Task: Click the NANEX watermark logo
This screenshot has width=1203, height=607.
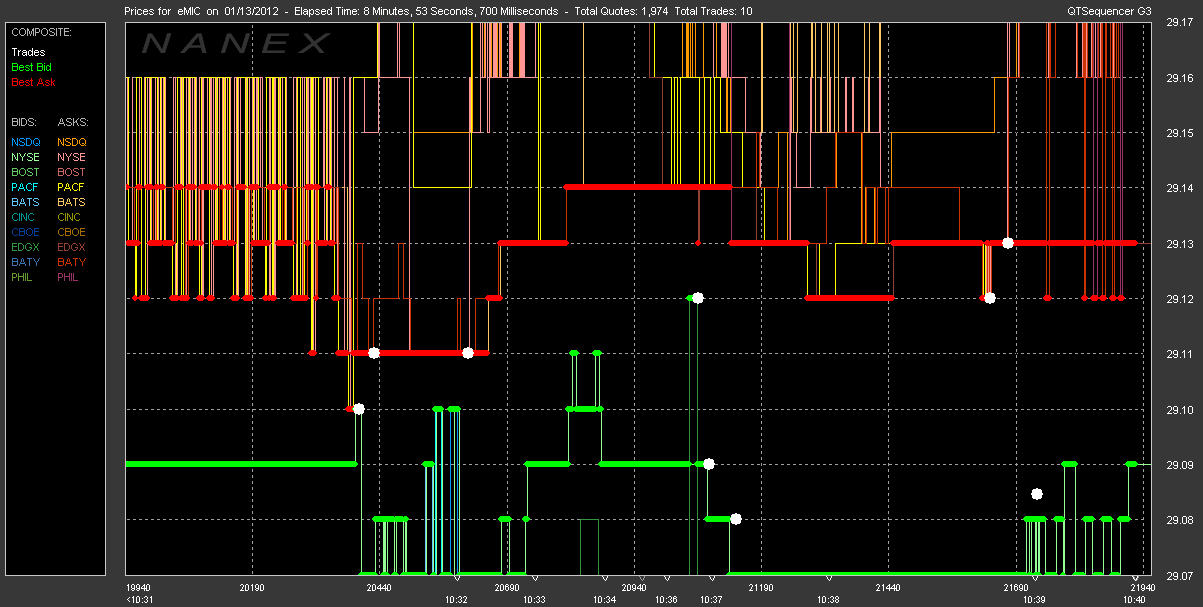Action: coord(235,43)
